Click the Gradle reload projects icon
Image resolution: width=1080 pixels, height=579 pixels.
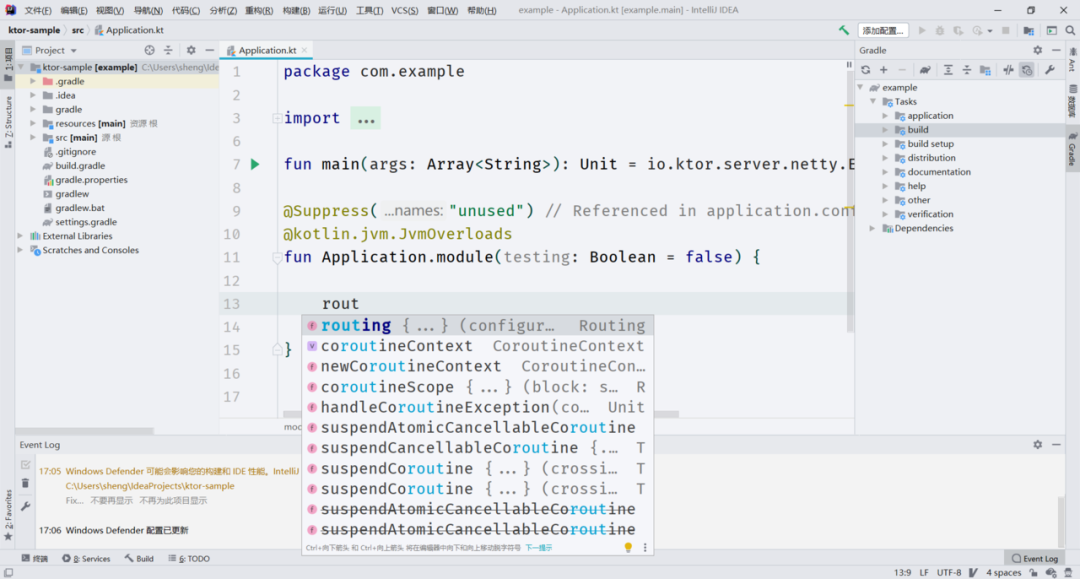865,70
